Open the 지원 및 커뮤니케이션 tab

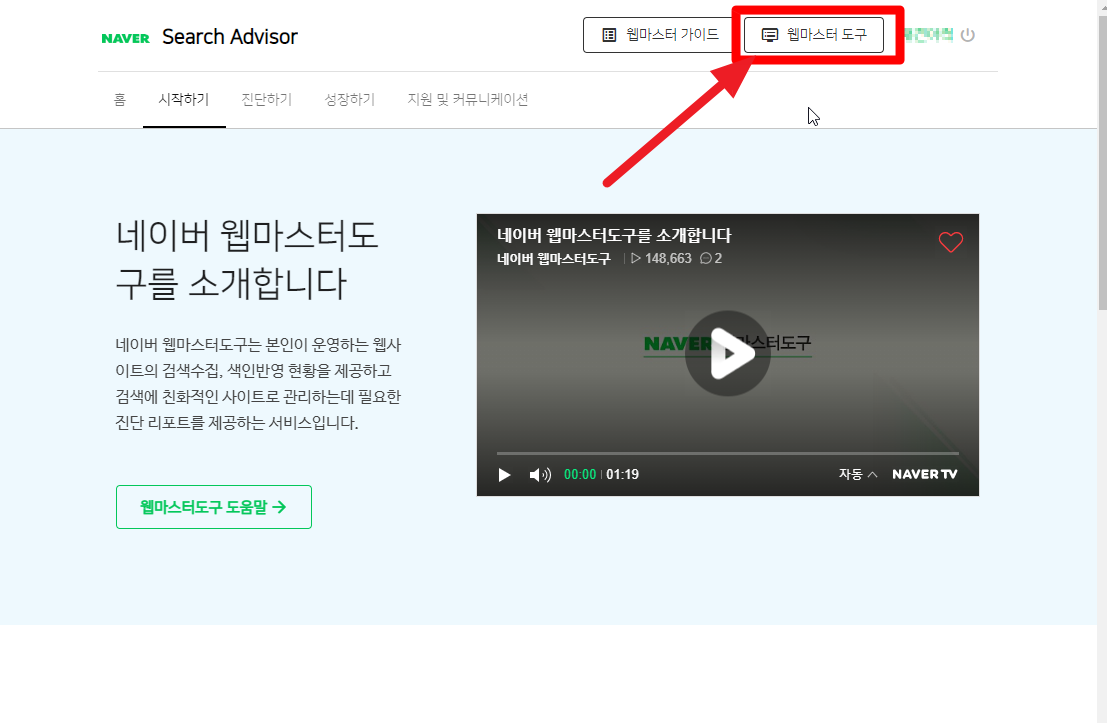468,100
